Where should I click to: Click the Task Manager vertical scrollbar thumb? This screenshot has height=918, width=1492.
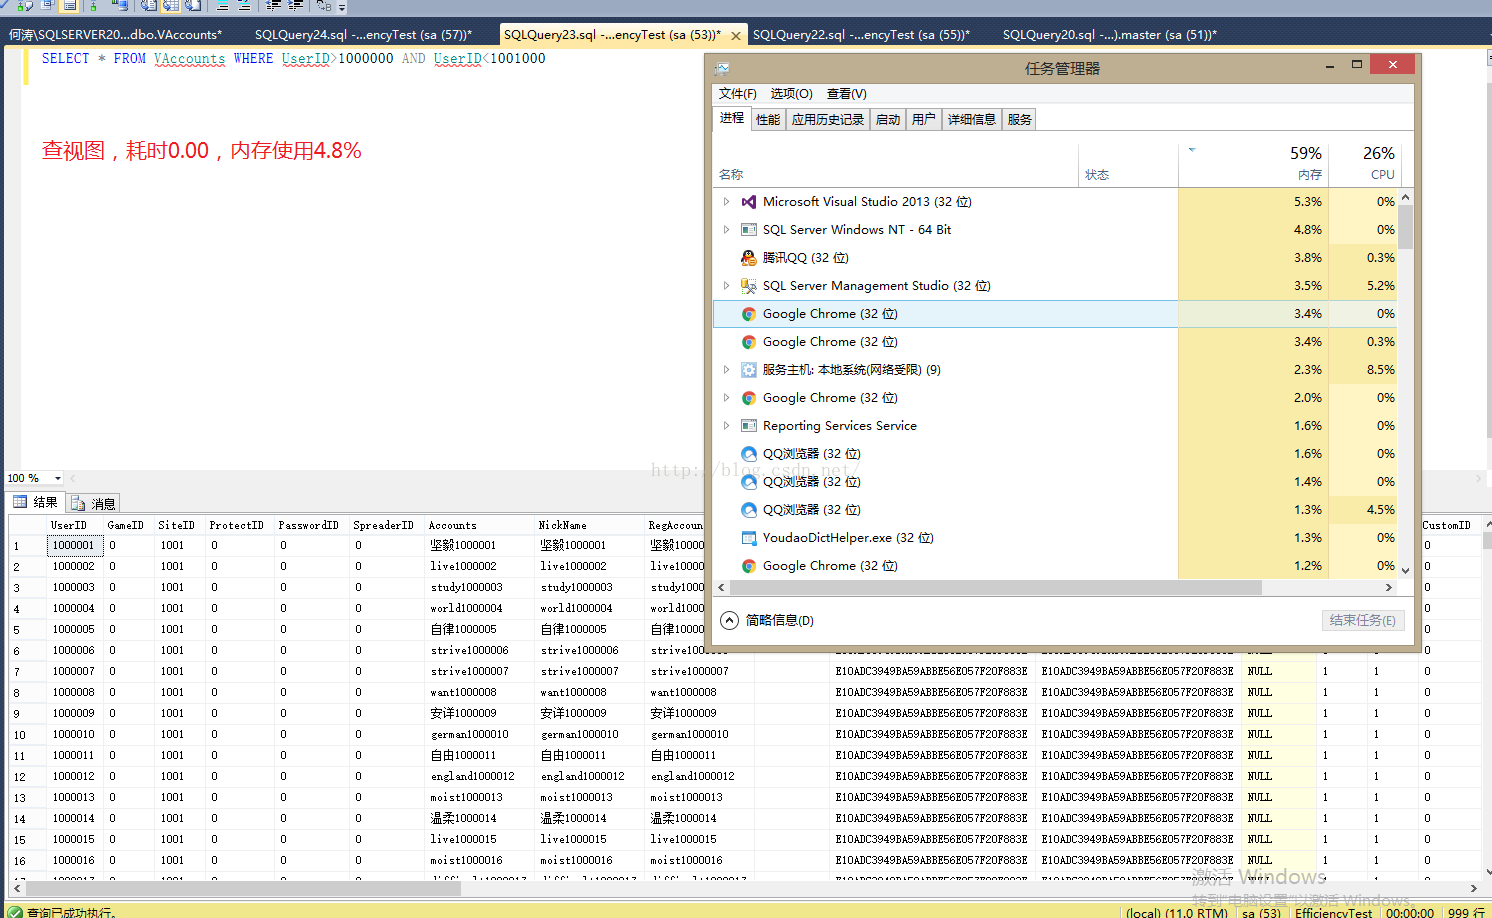[1405, 226]
